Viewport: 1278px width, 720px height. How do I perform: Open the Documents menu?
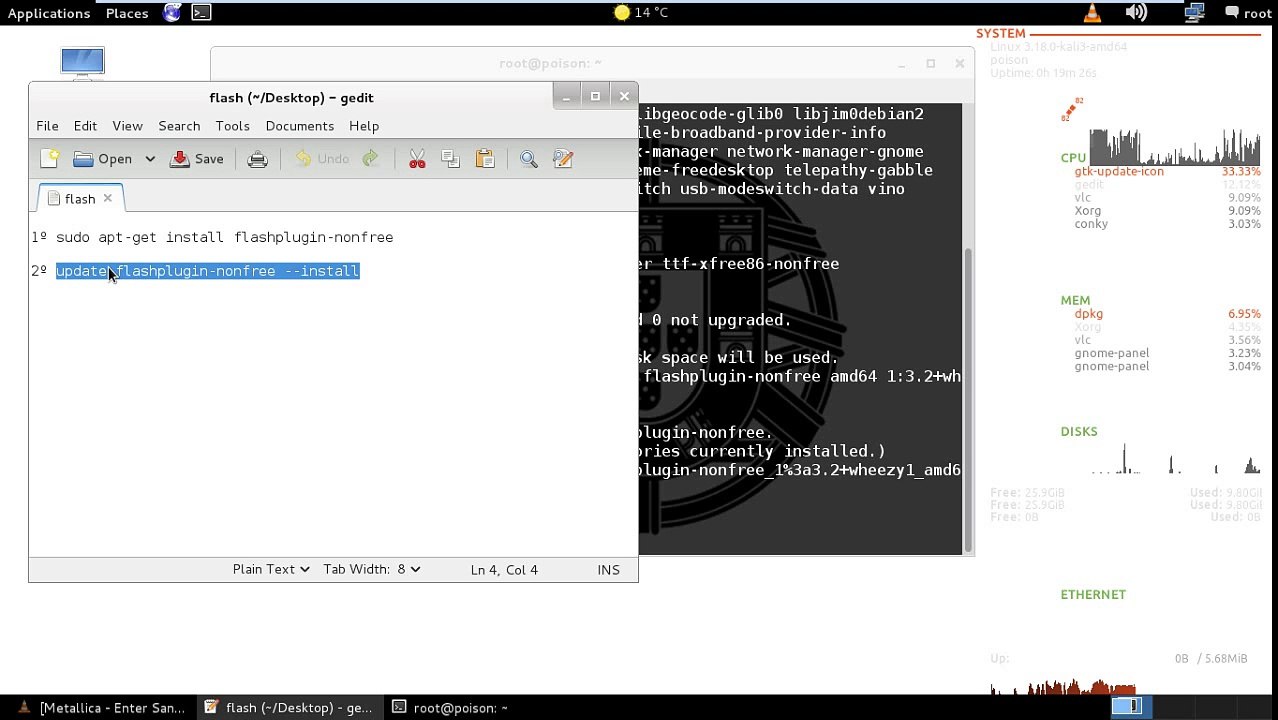coord(300,126)
